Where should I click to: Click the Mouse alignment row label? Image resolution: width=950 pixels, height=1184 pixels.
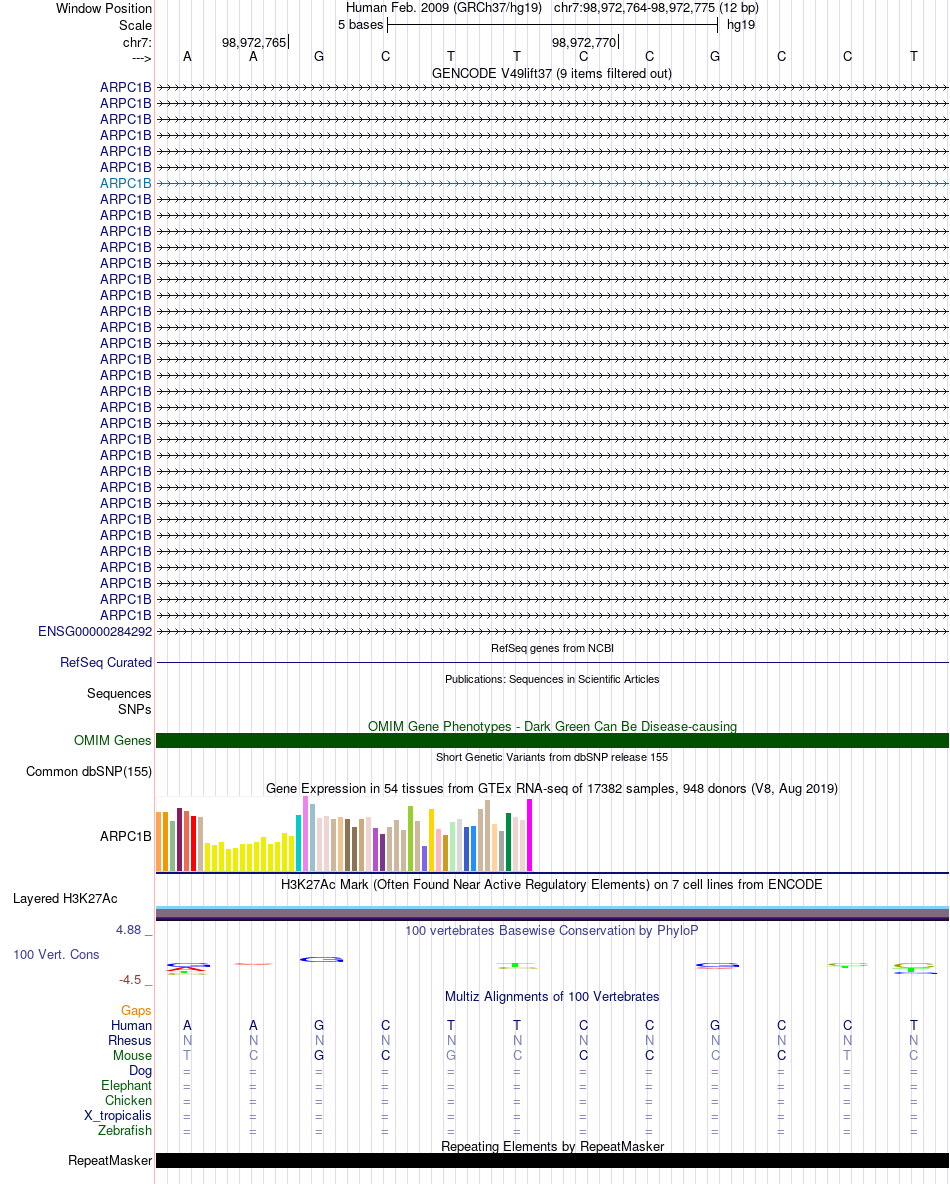click(x=132, y=1056)
